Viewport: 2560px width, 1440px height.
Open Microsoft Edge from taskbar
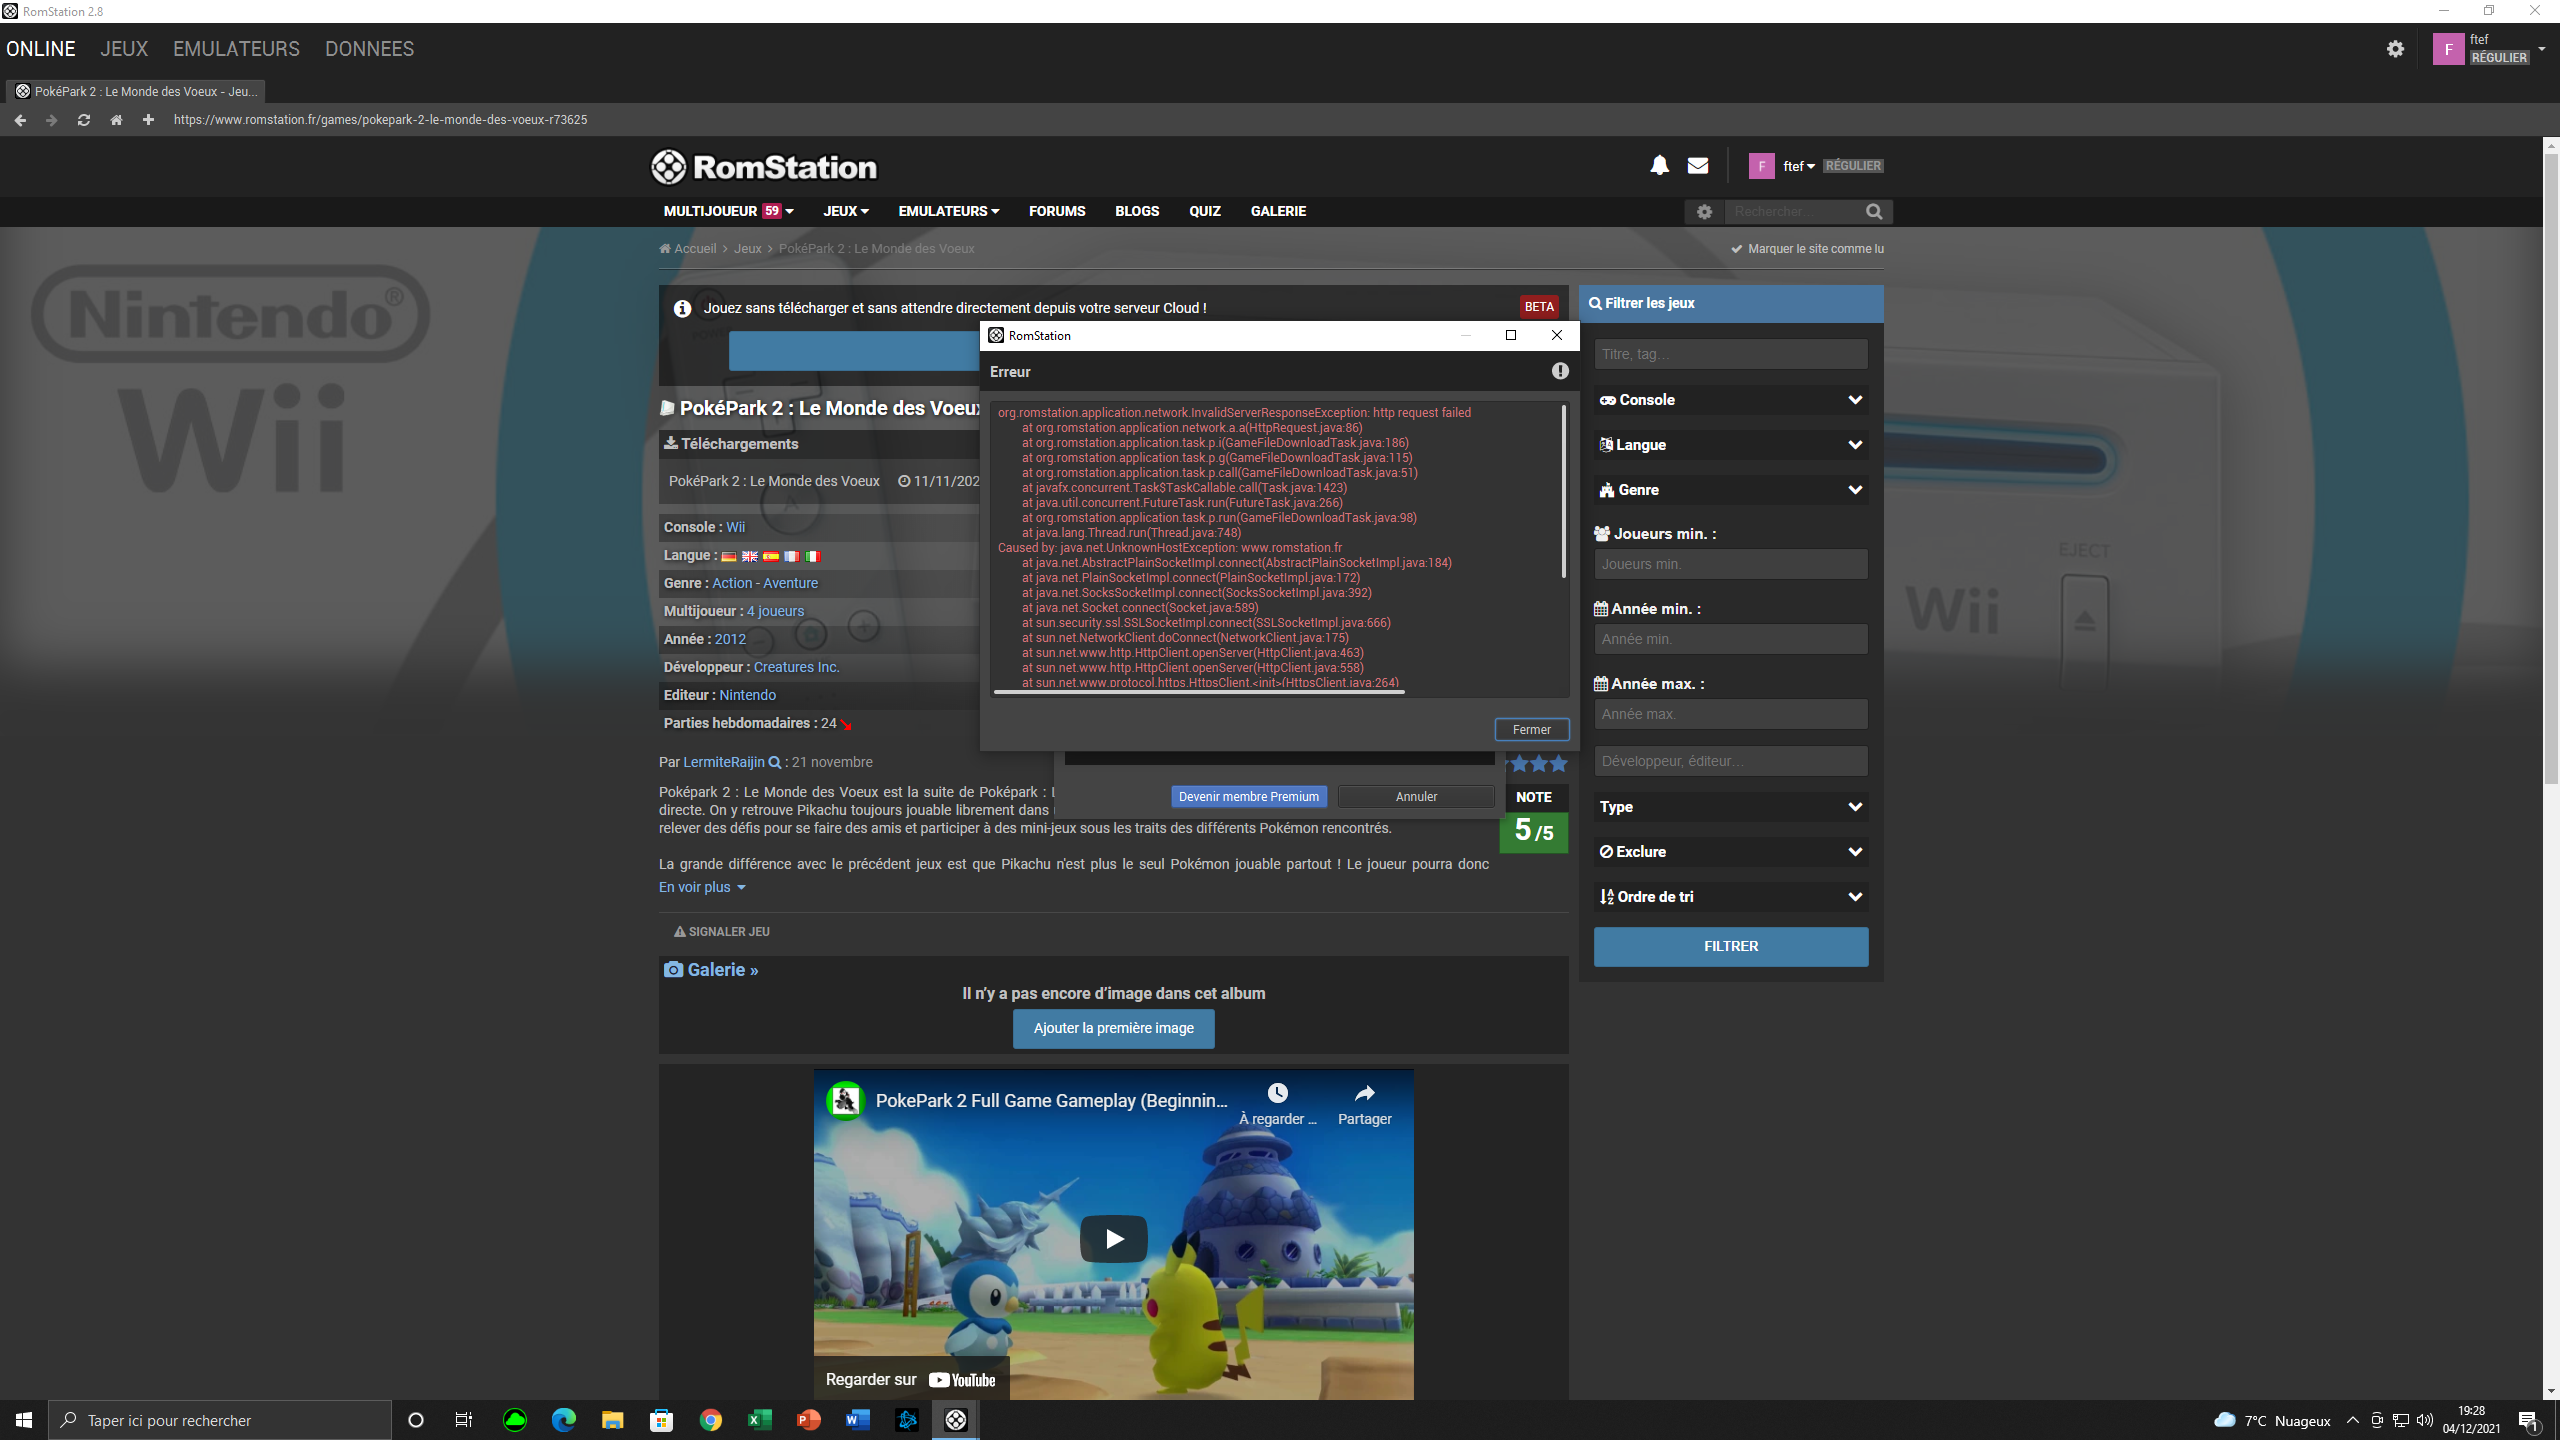(x=564, y=1420)
